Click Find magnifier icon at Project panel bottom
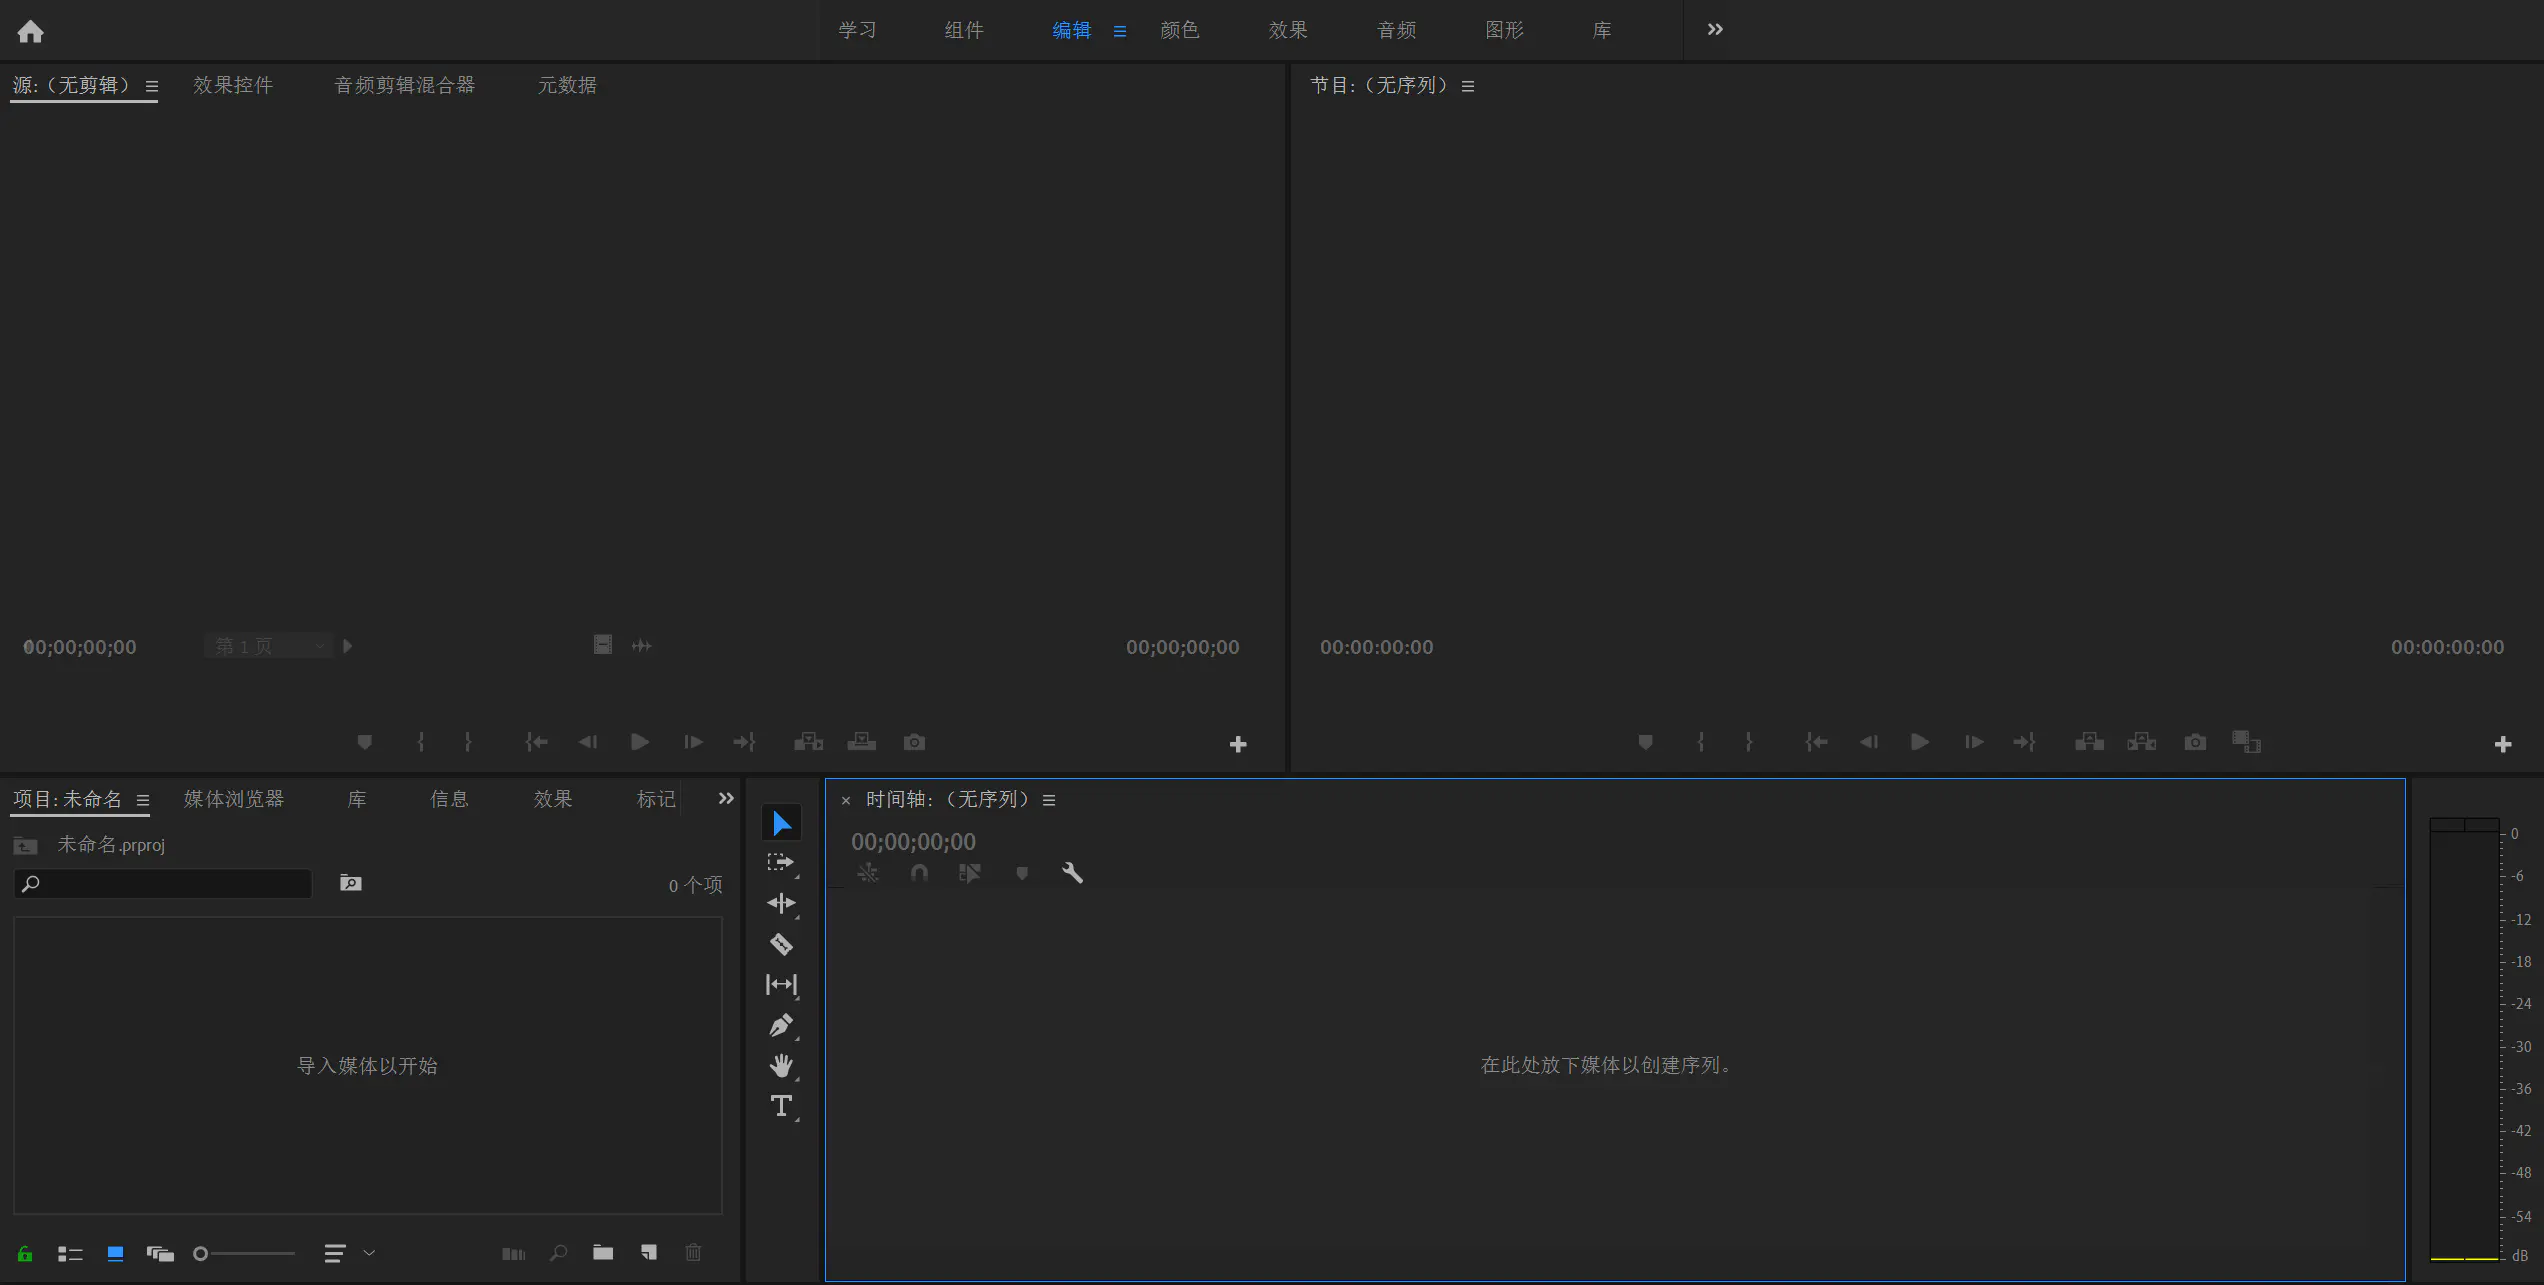This screenshot has width=2544, height=1285. coord(559,1253)
